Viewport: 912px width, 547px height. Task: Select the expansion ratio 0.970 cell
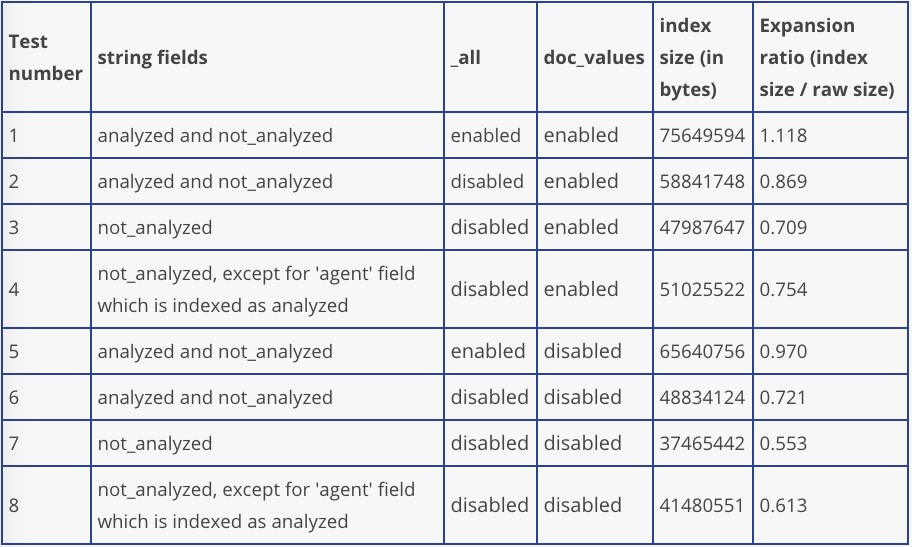(x=784, y=352)
